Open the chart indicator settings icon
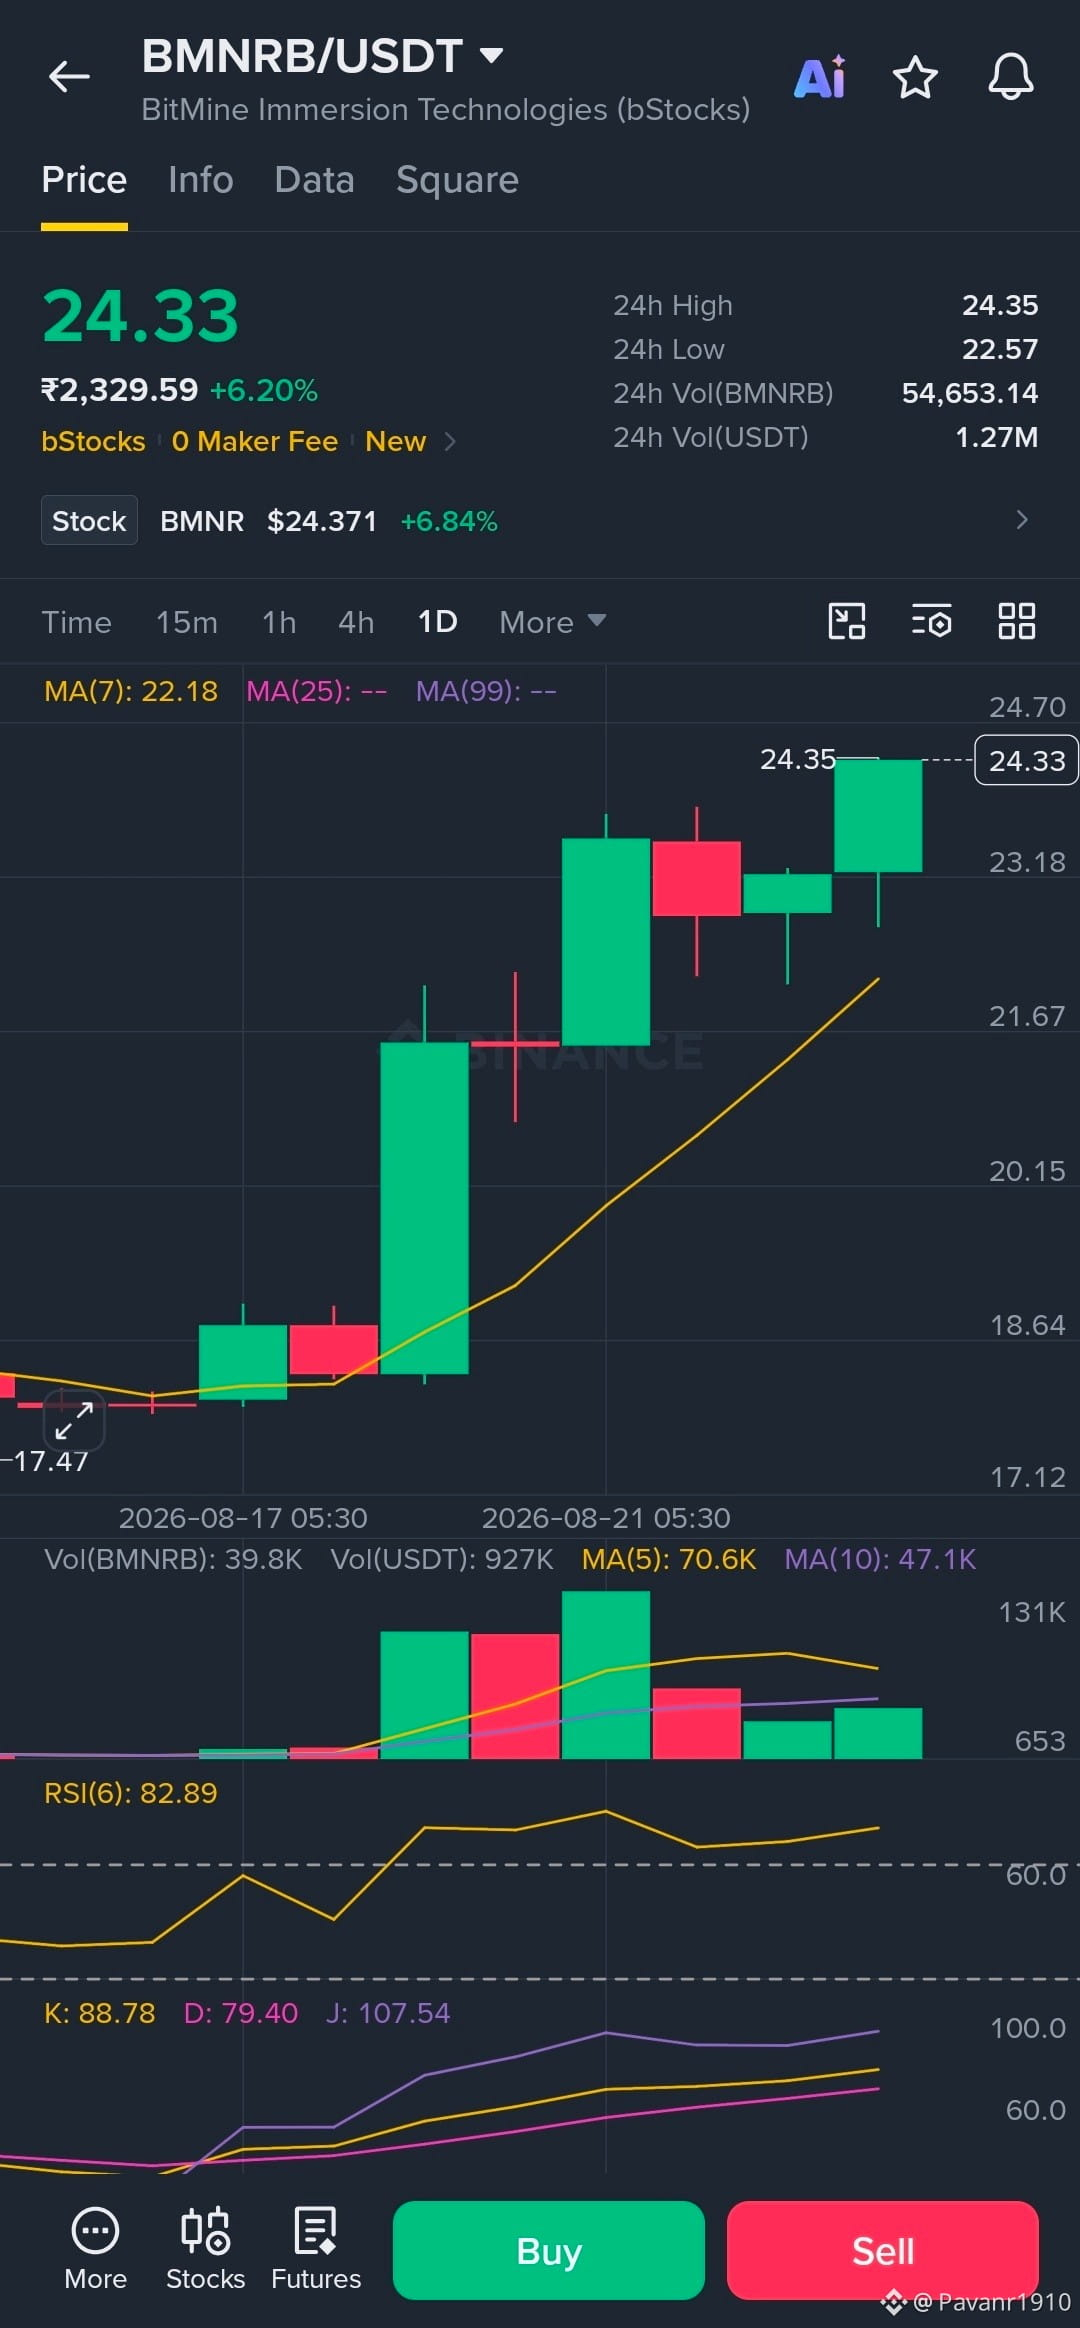The height and width of the screenshot is (2328, 1080). click(x=931, y=621)
